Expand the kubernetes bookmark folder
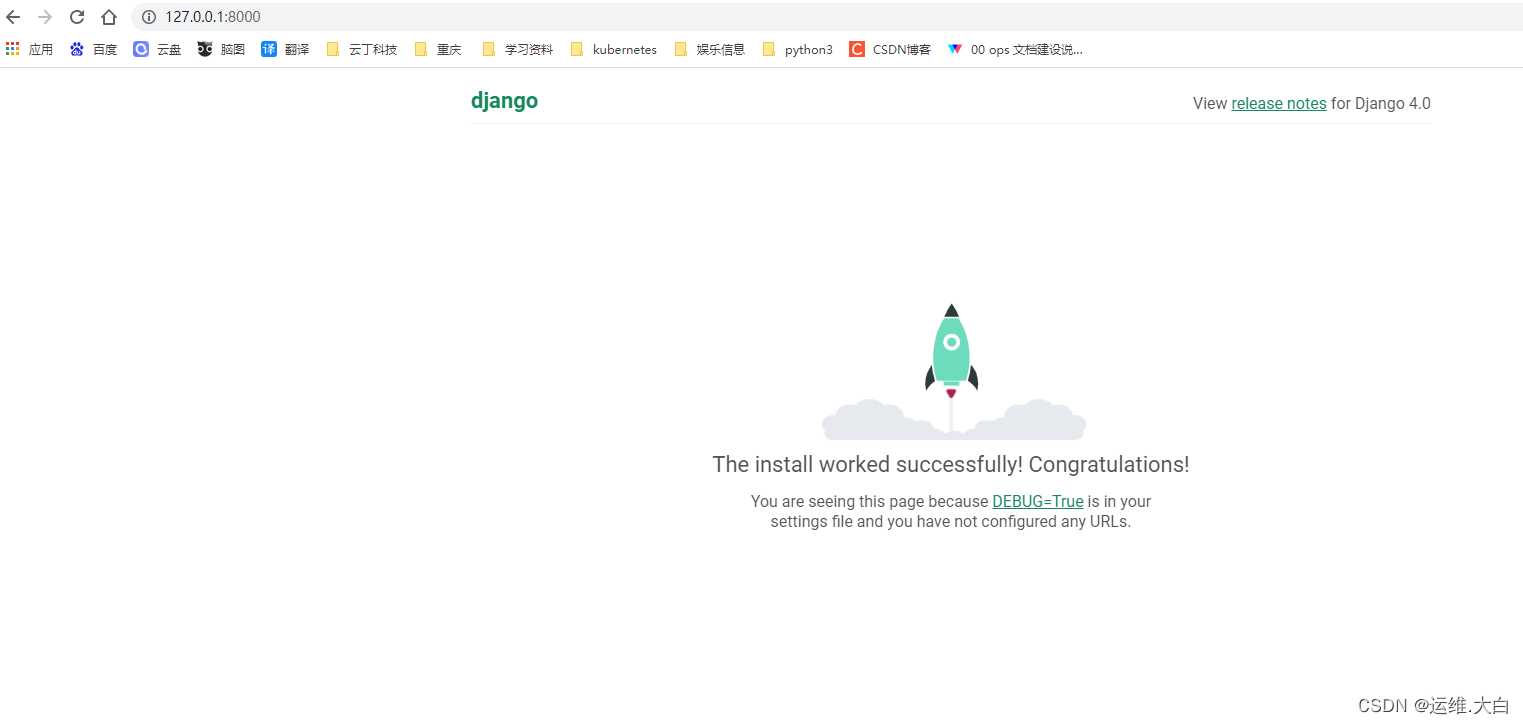 tap(614, 49)
